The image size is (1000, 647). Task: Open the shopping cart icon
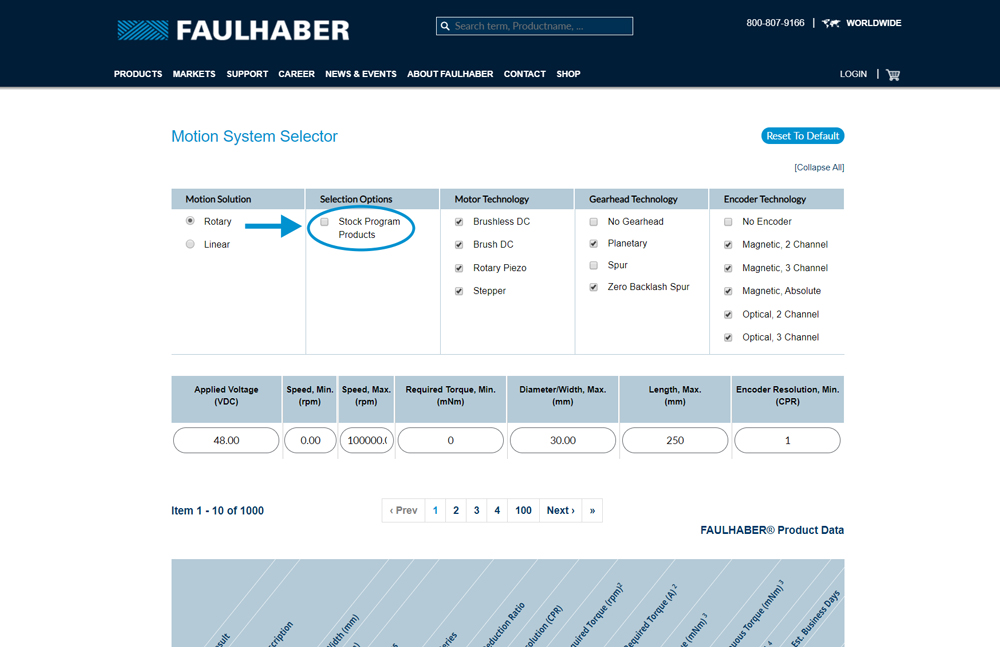[x=893, y=75]
